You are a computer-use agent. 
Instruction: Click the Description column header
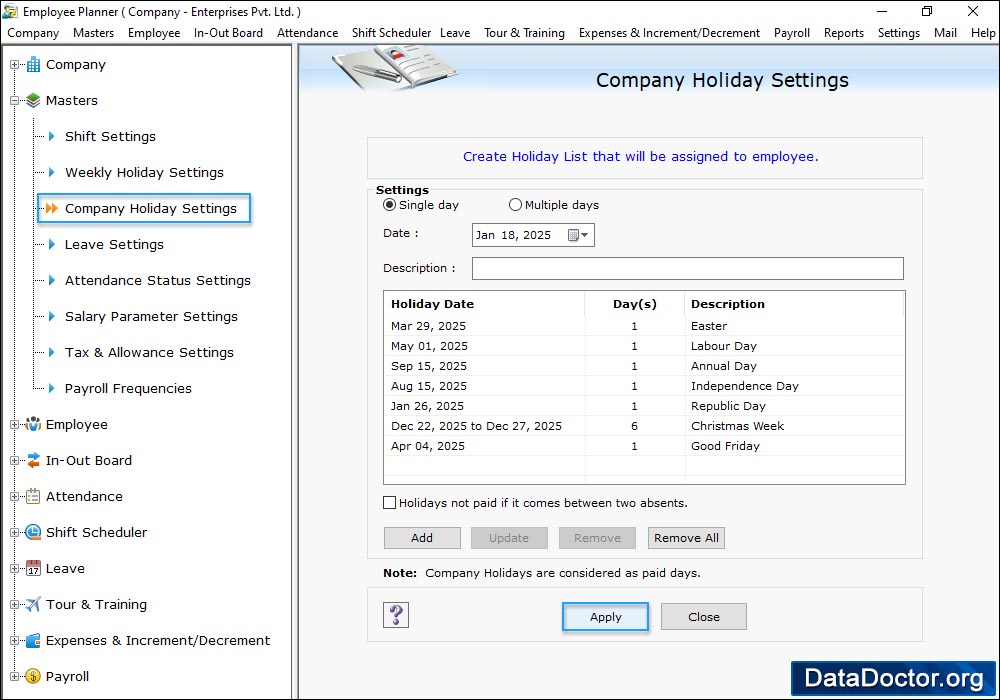(x=794, y=304)
